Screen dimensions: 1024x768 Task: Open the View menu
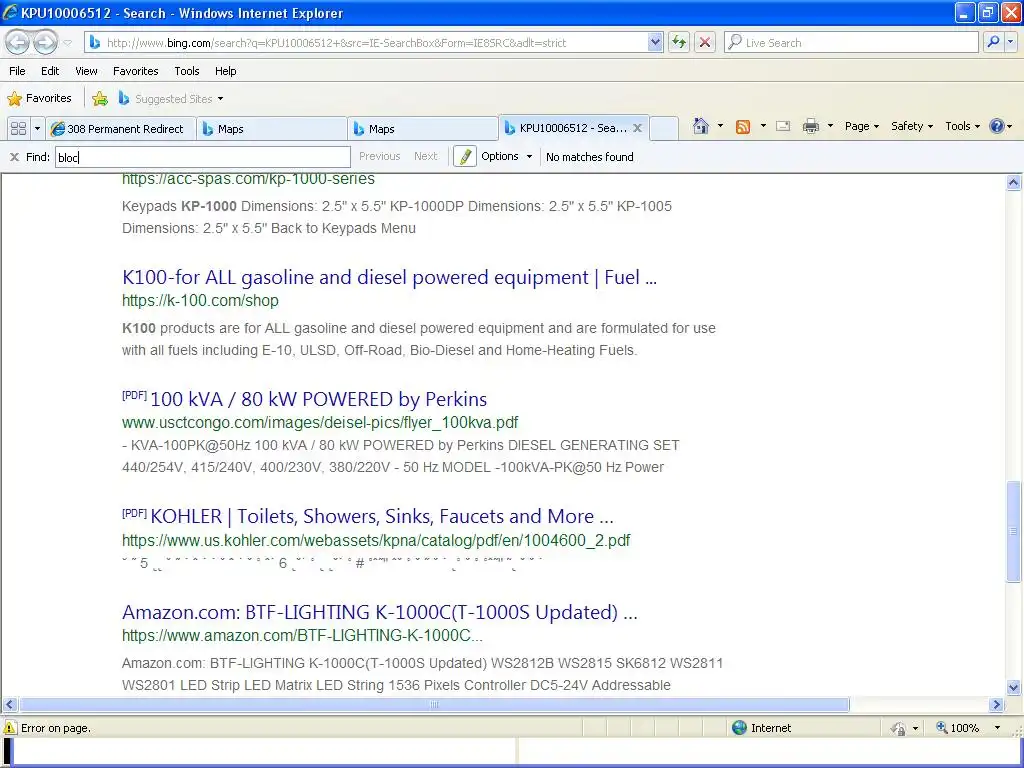(x=86, y=71)
